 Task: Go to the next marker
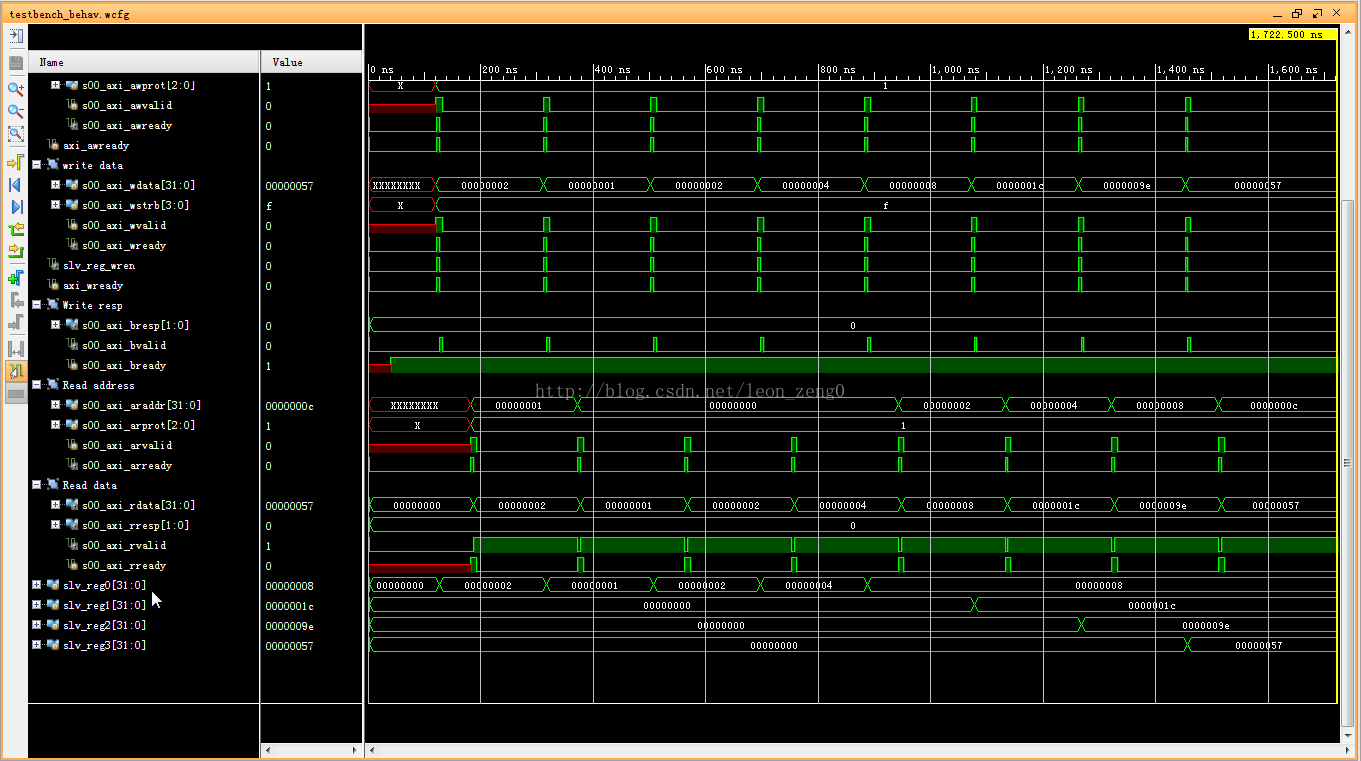coord(16,323)
